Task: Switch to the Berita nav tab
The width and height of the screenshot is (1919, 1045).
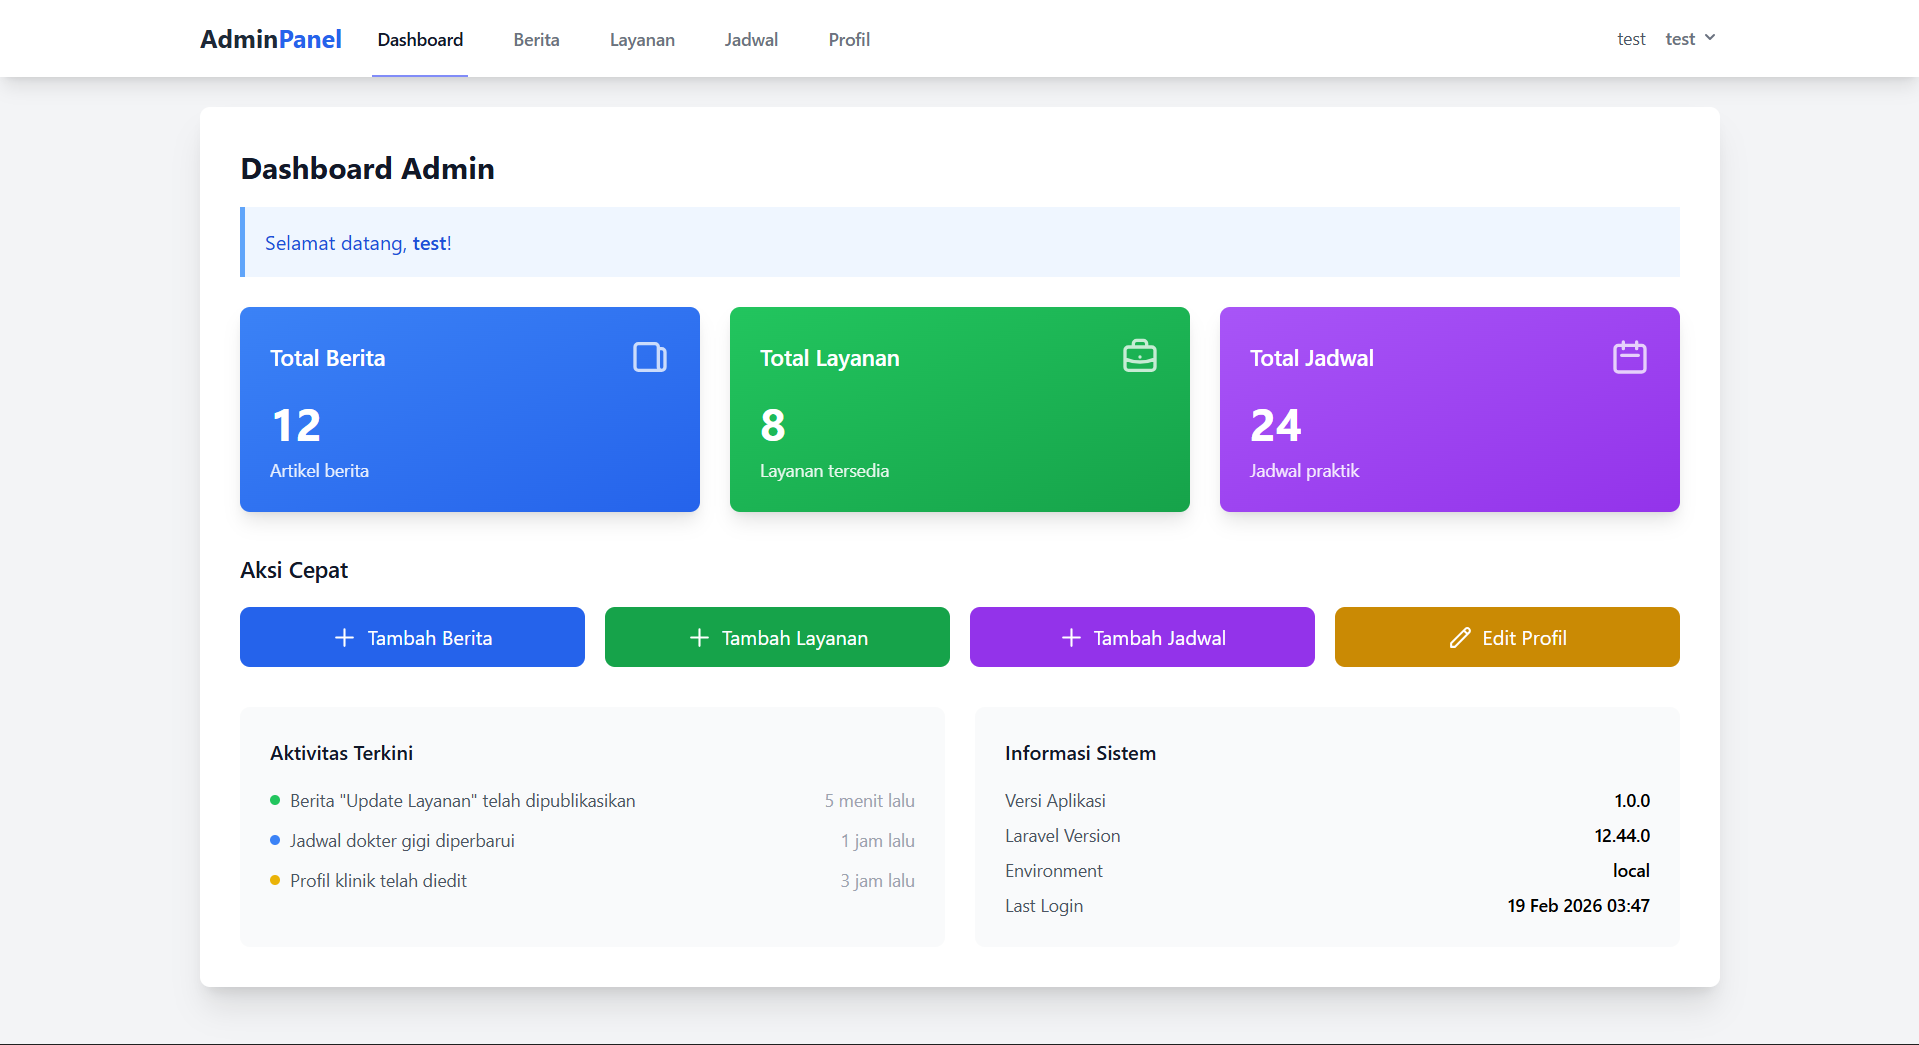Action: 536,40
